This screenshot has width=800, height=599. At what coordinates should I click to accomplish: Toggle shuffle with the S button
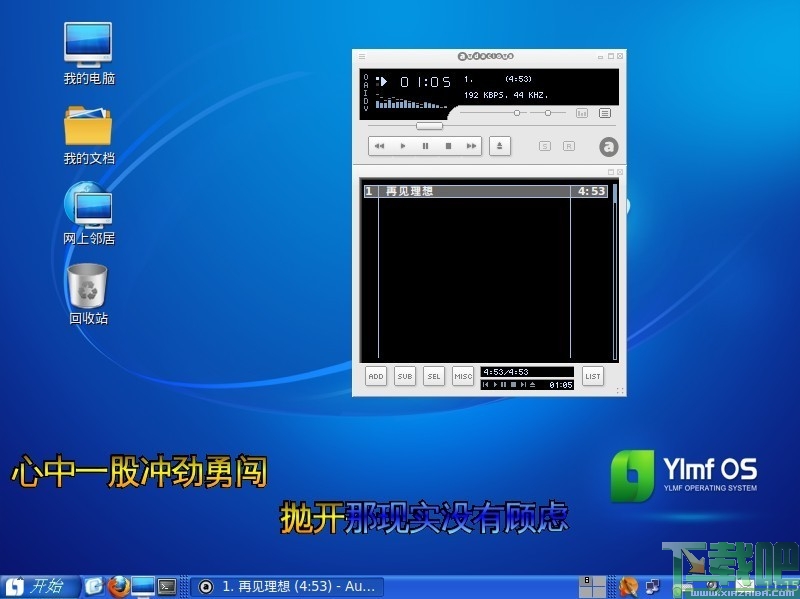click(x=545, y=146)
